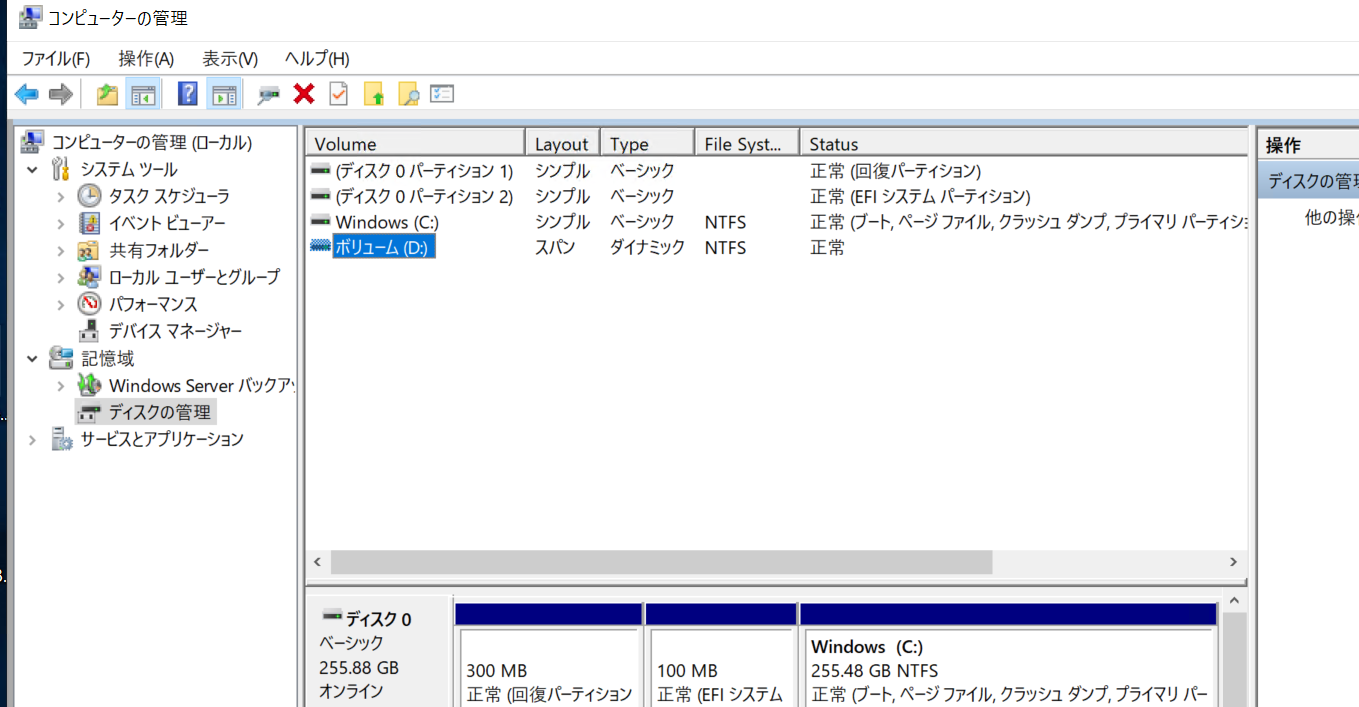Click the checklist customize icon
The image size is (1359, 707).
coord(442,93)
